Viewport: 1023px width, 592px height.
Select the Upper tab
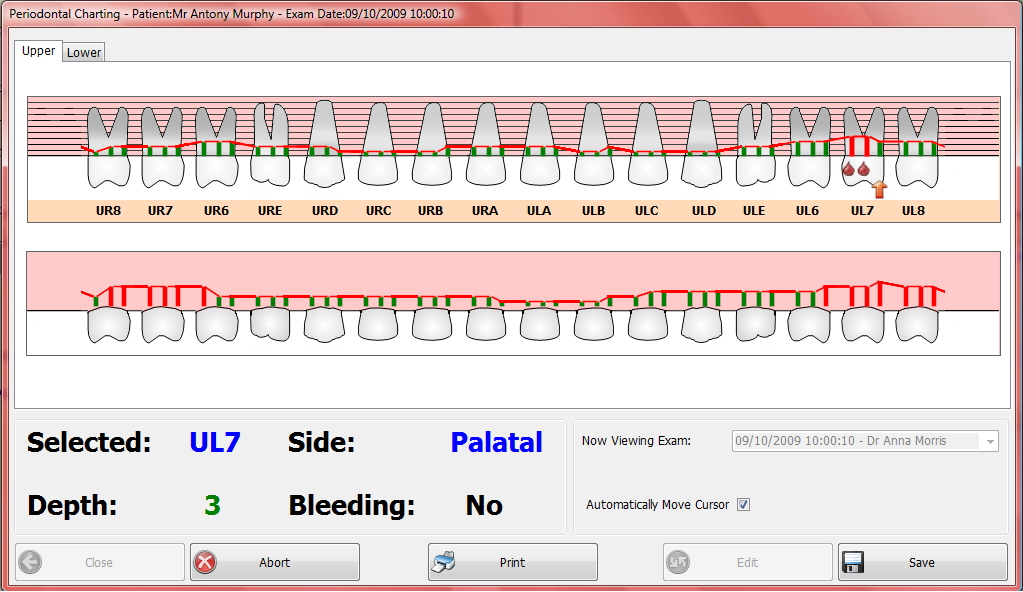[37, 50]
